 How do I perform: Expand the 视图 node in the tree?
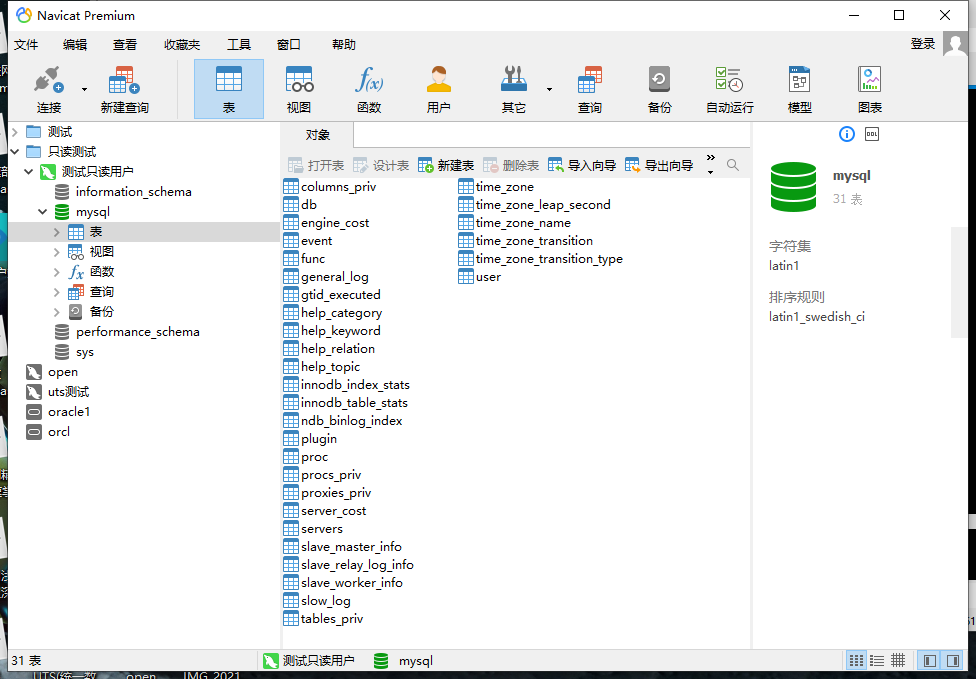coord(57,252)
